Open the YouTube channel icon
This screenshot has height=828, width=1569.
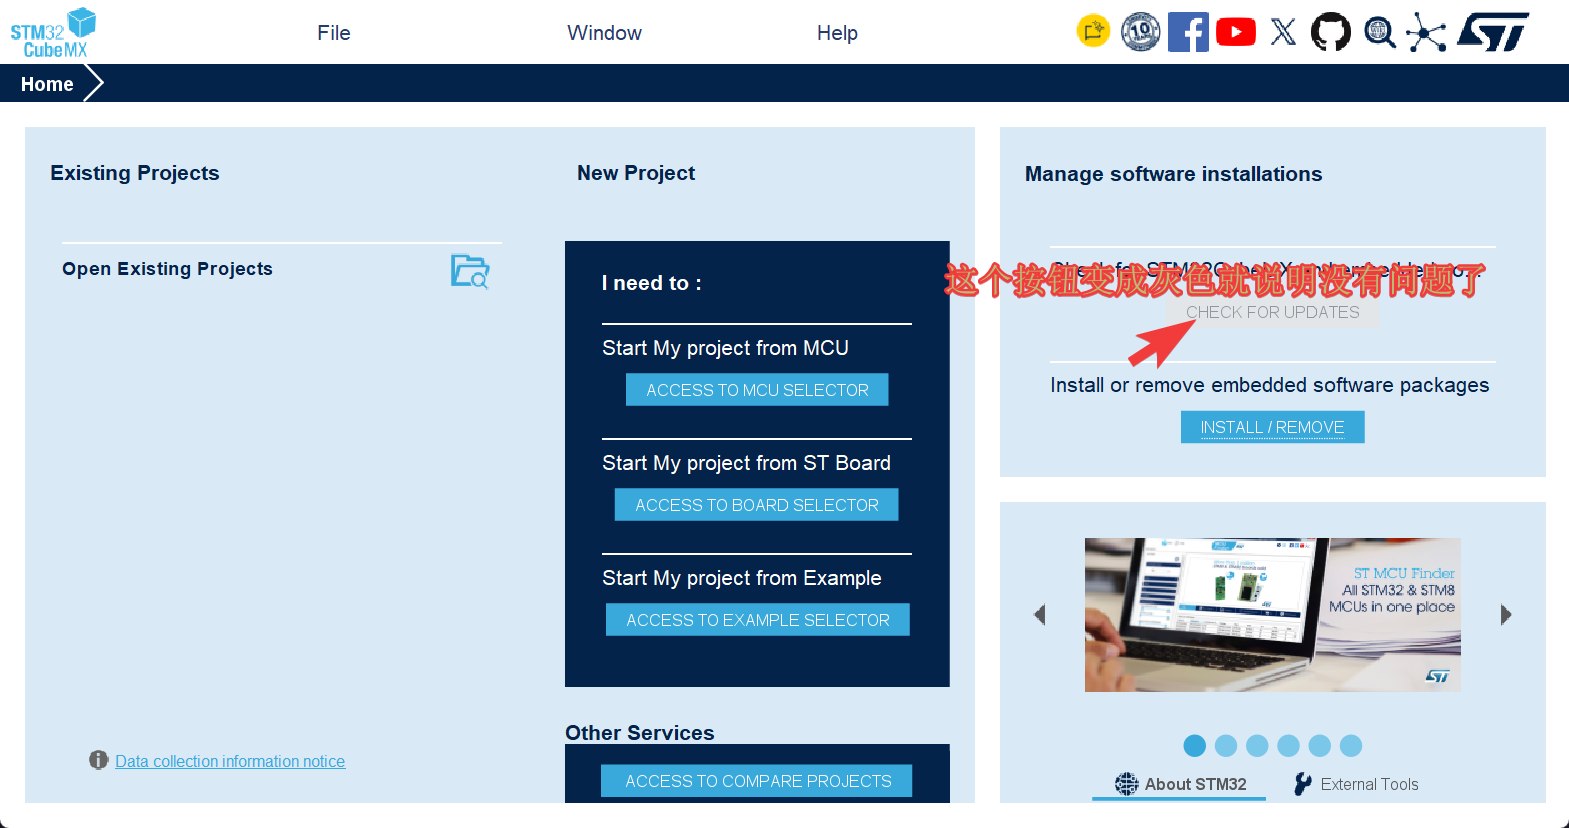(x=1236, y=32)
